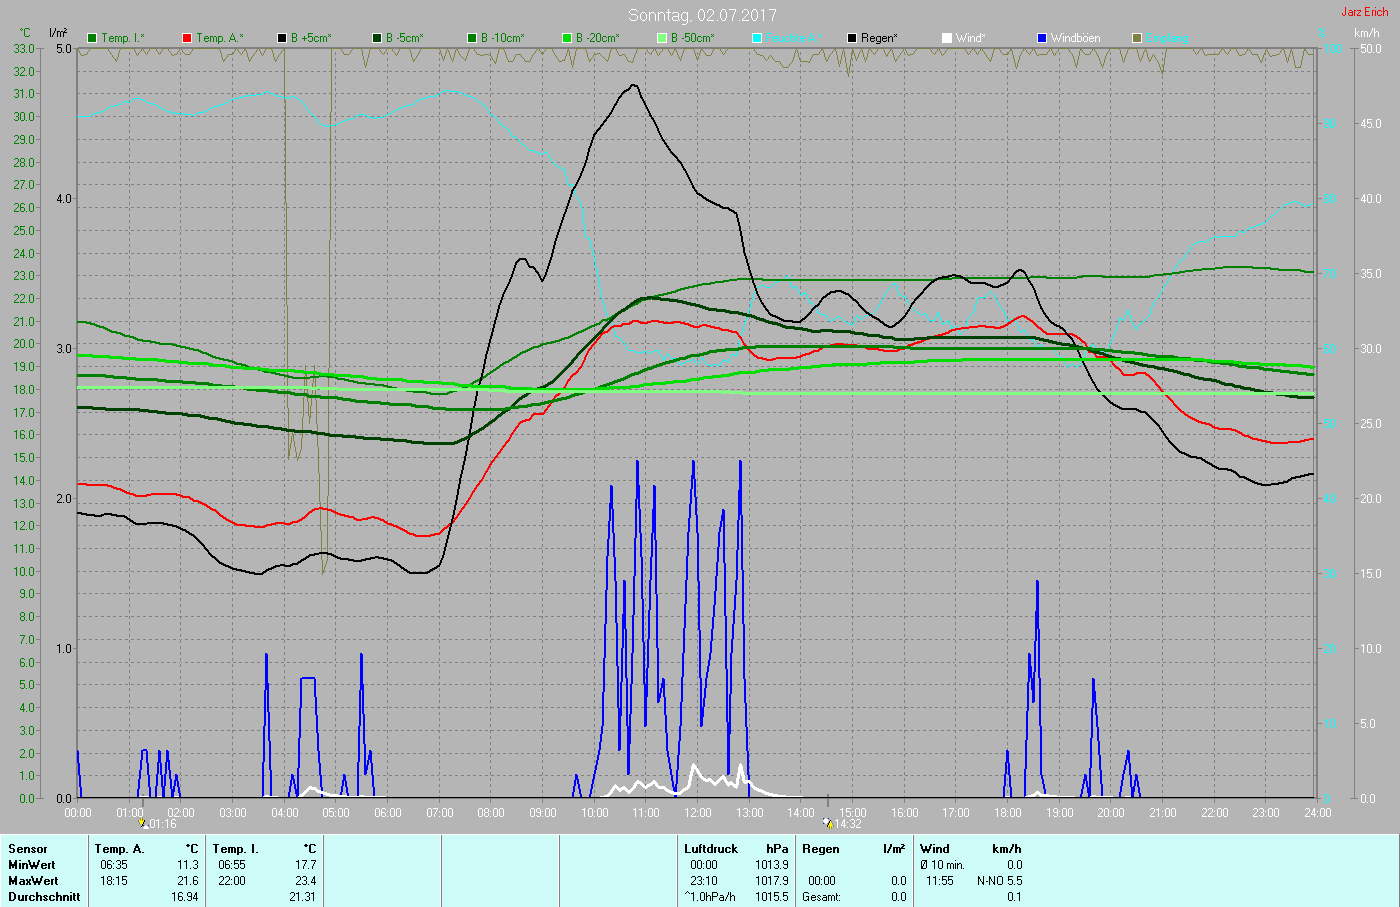Image resolution: width=1400 pixels, height=907 pixels.
Task: Click the green Temp. I. legend swatch
Action: point(92,38)
